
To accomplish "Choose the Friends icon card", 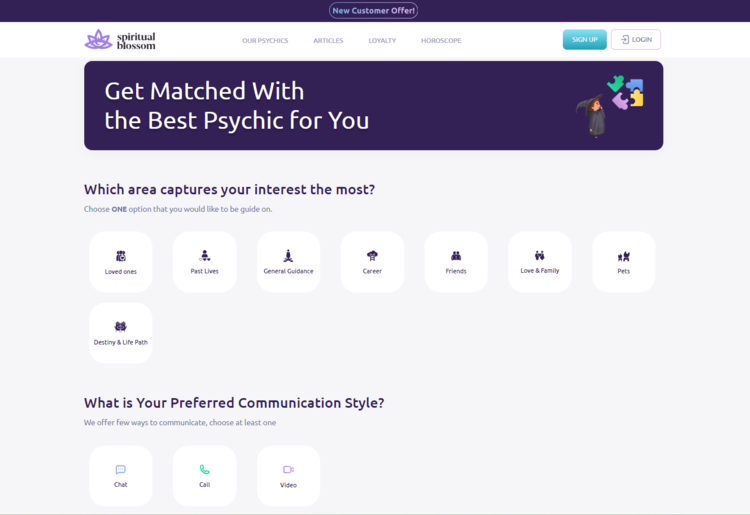I will pyautogui.click(x=456, y=256).
